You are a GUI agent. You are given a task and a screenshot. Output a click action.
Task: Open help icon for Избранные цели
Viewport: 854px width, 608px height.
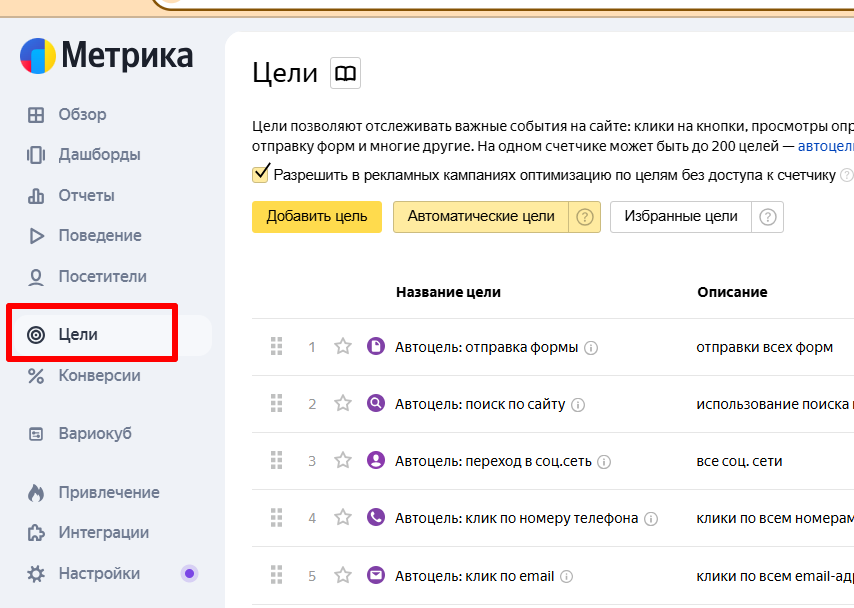768,217
